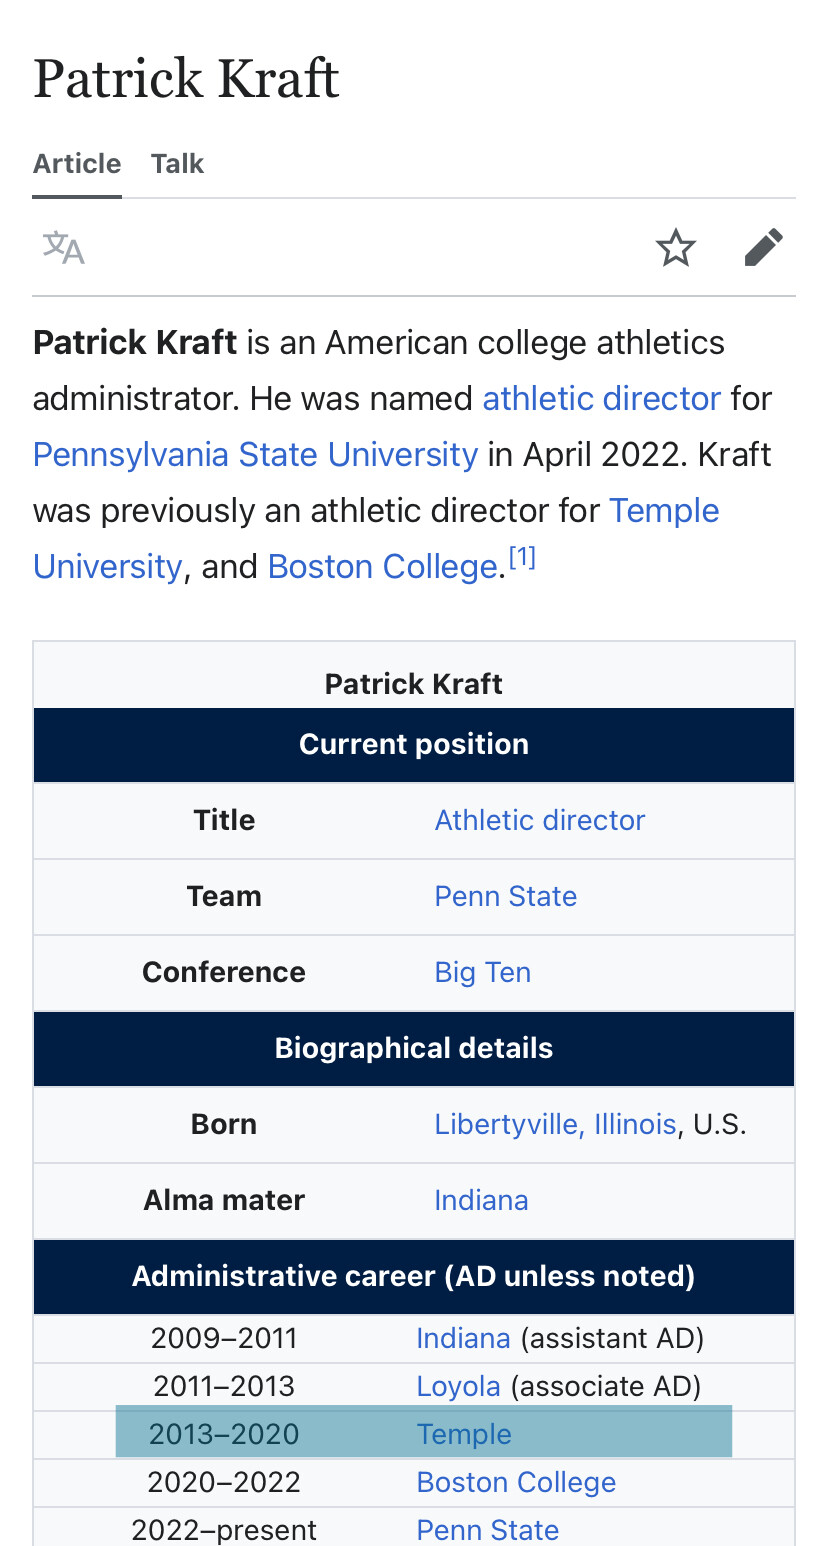
Task: Click Athletic director link in Title row
Action: pos(539,820)
